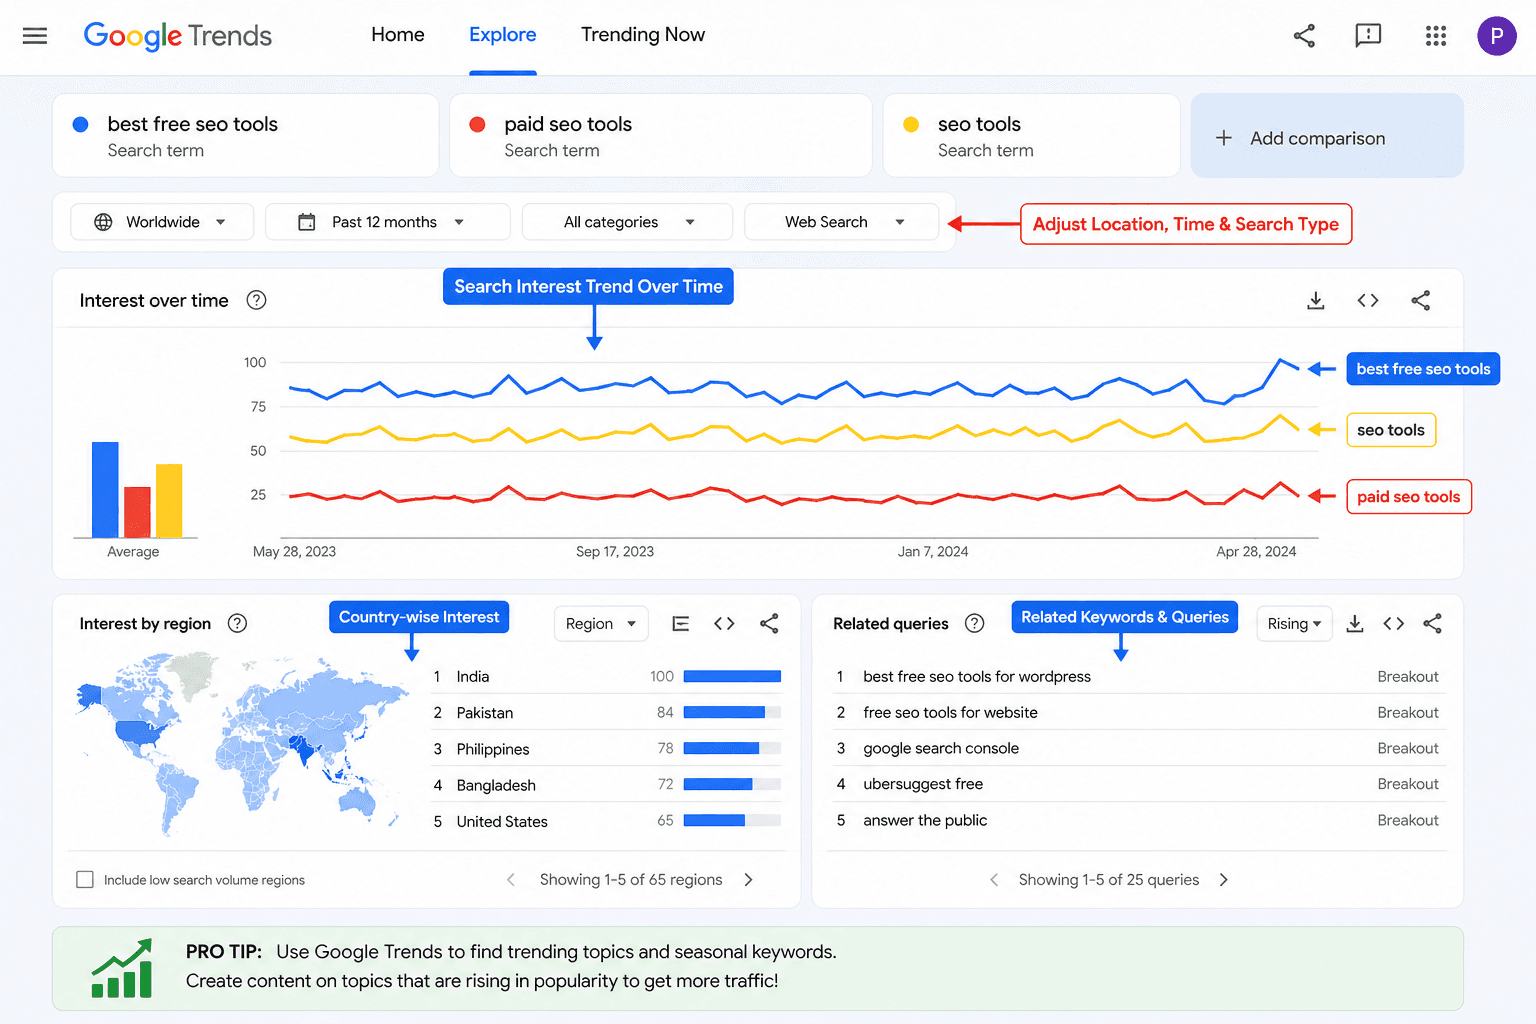Embed the Interest by region widget
Image resolution: width=1536 pixels, height=1024 pixels.
coord(724,624)
